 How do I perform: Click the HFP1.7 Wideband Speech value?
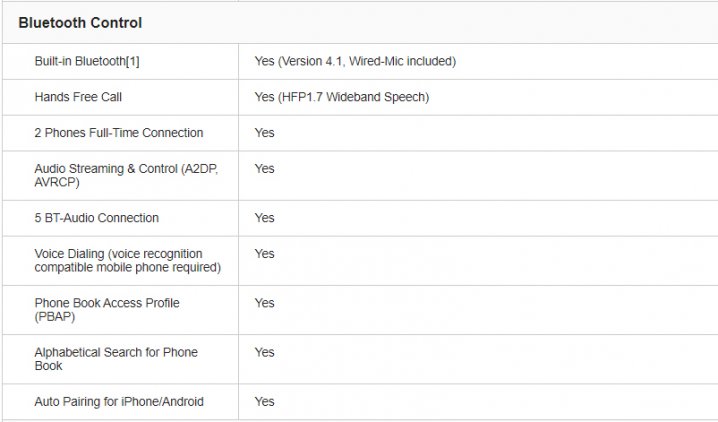342,97
